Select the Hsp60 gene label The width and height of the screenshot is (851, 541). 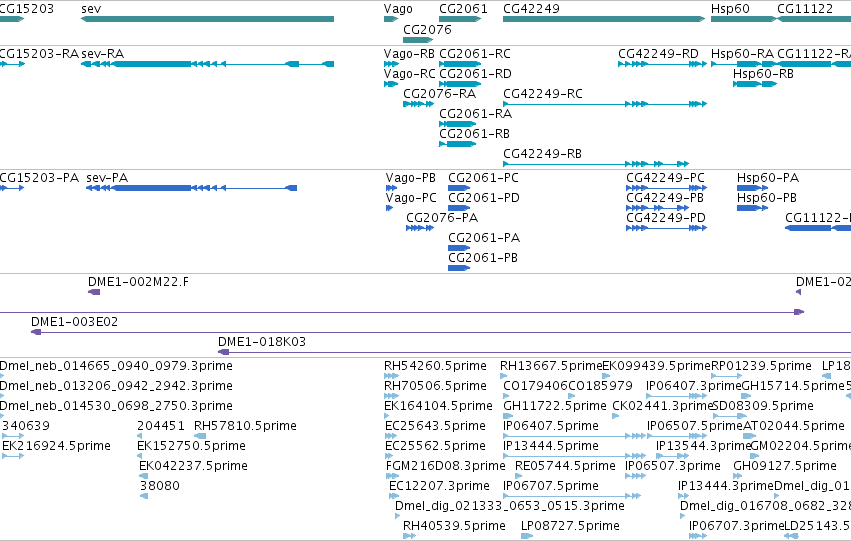pos(730,9)
